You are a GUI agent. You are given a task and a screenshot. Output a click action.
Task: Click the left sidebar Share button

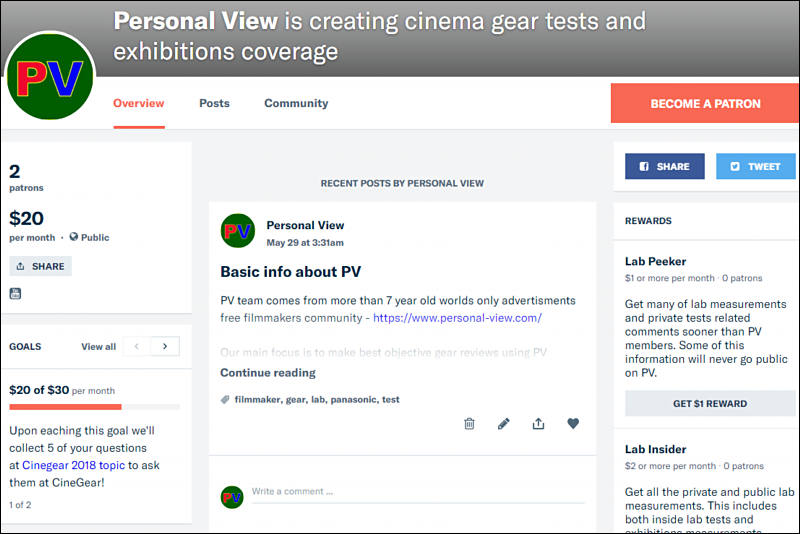tap(41, 266)
